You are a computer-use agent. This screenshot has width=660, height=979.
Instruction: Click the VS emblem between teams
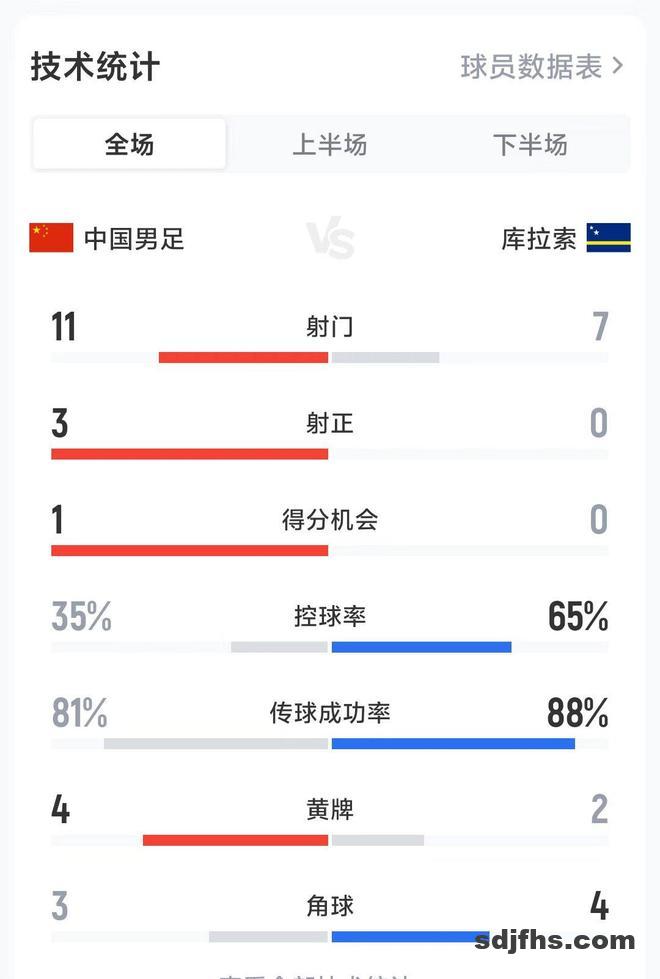coord(330,240)
